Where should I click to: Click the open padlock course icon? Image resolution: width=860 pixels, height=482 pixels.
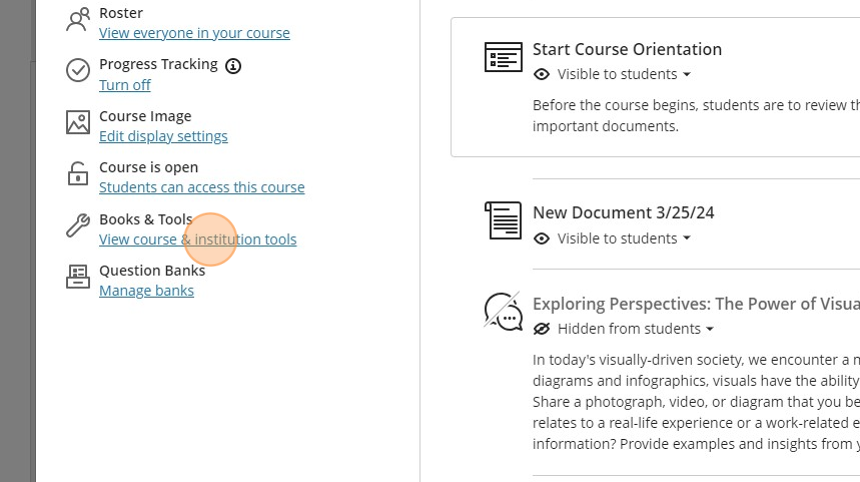pyautogui.click(x=77, y=174)
